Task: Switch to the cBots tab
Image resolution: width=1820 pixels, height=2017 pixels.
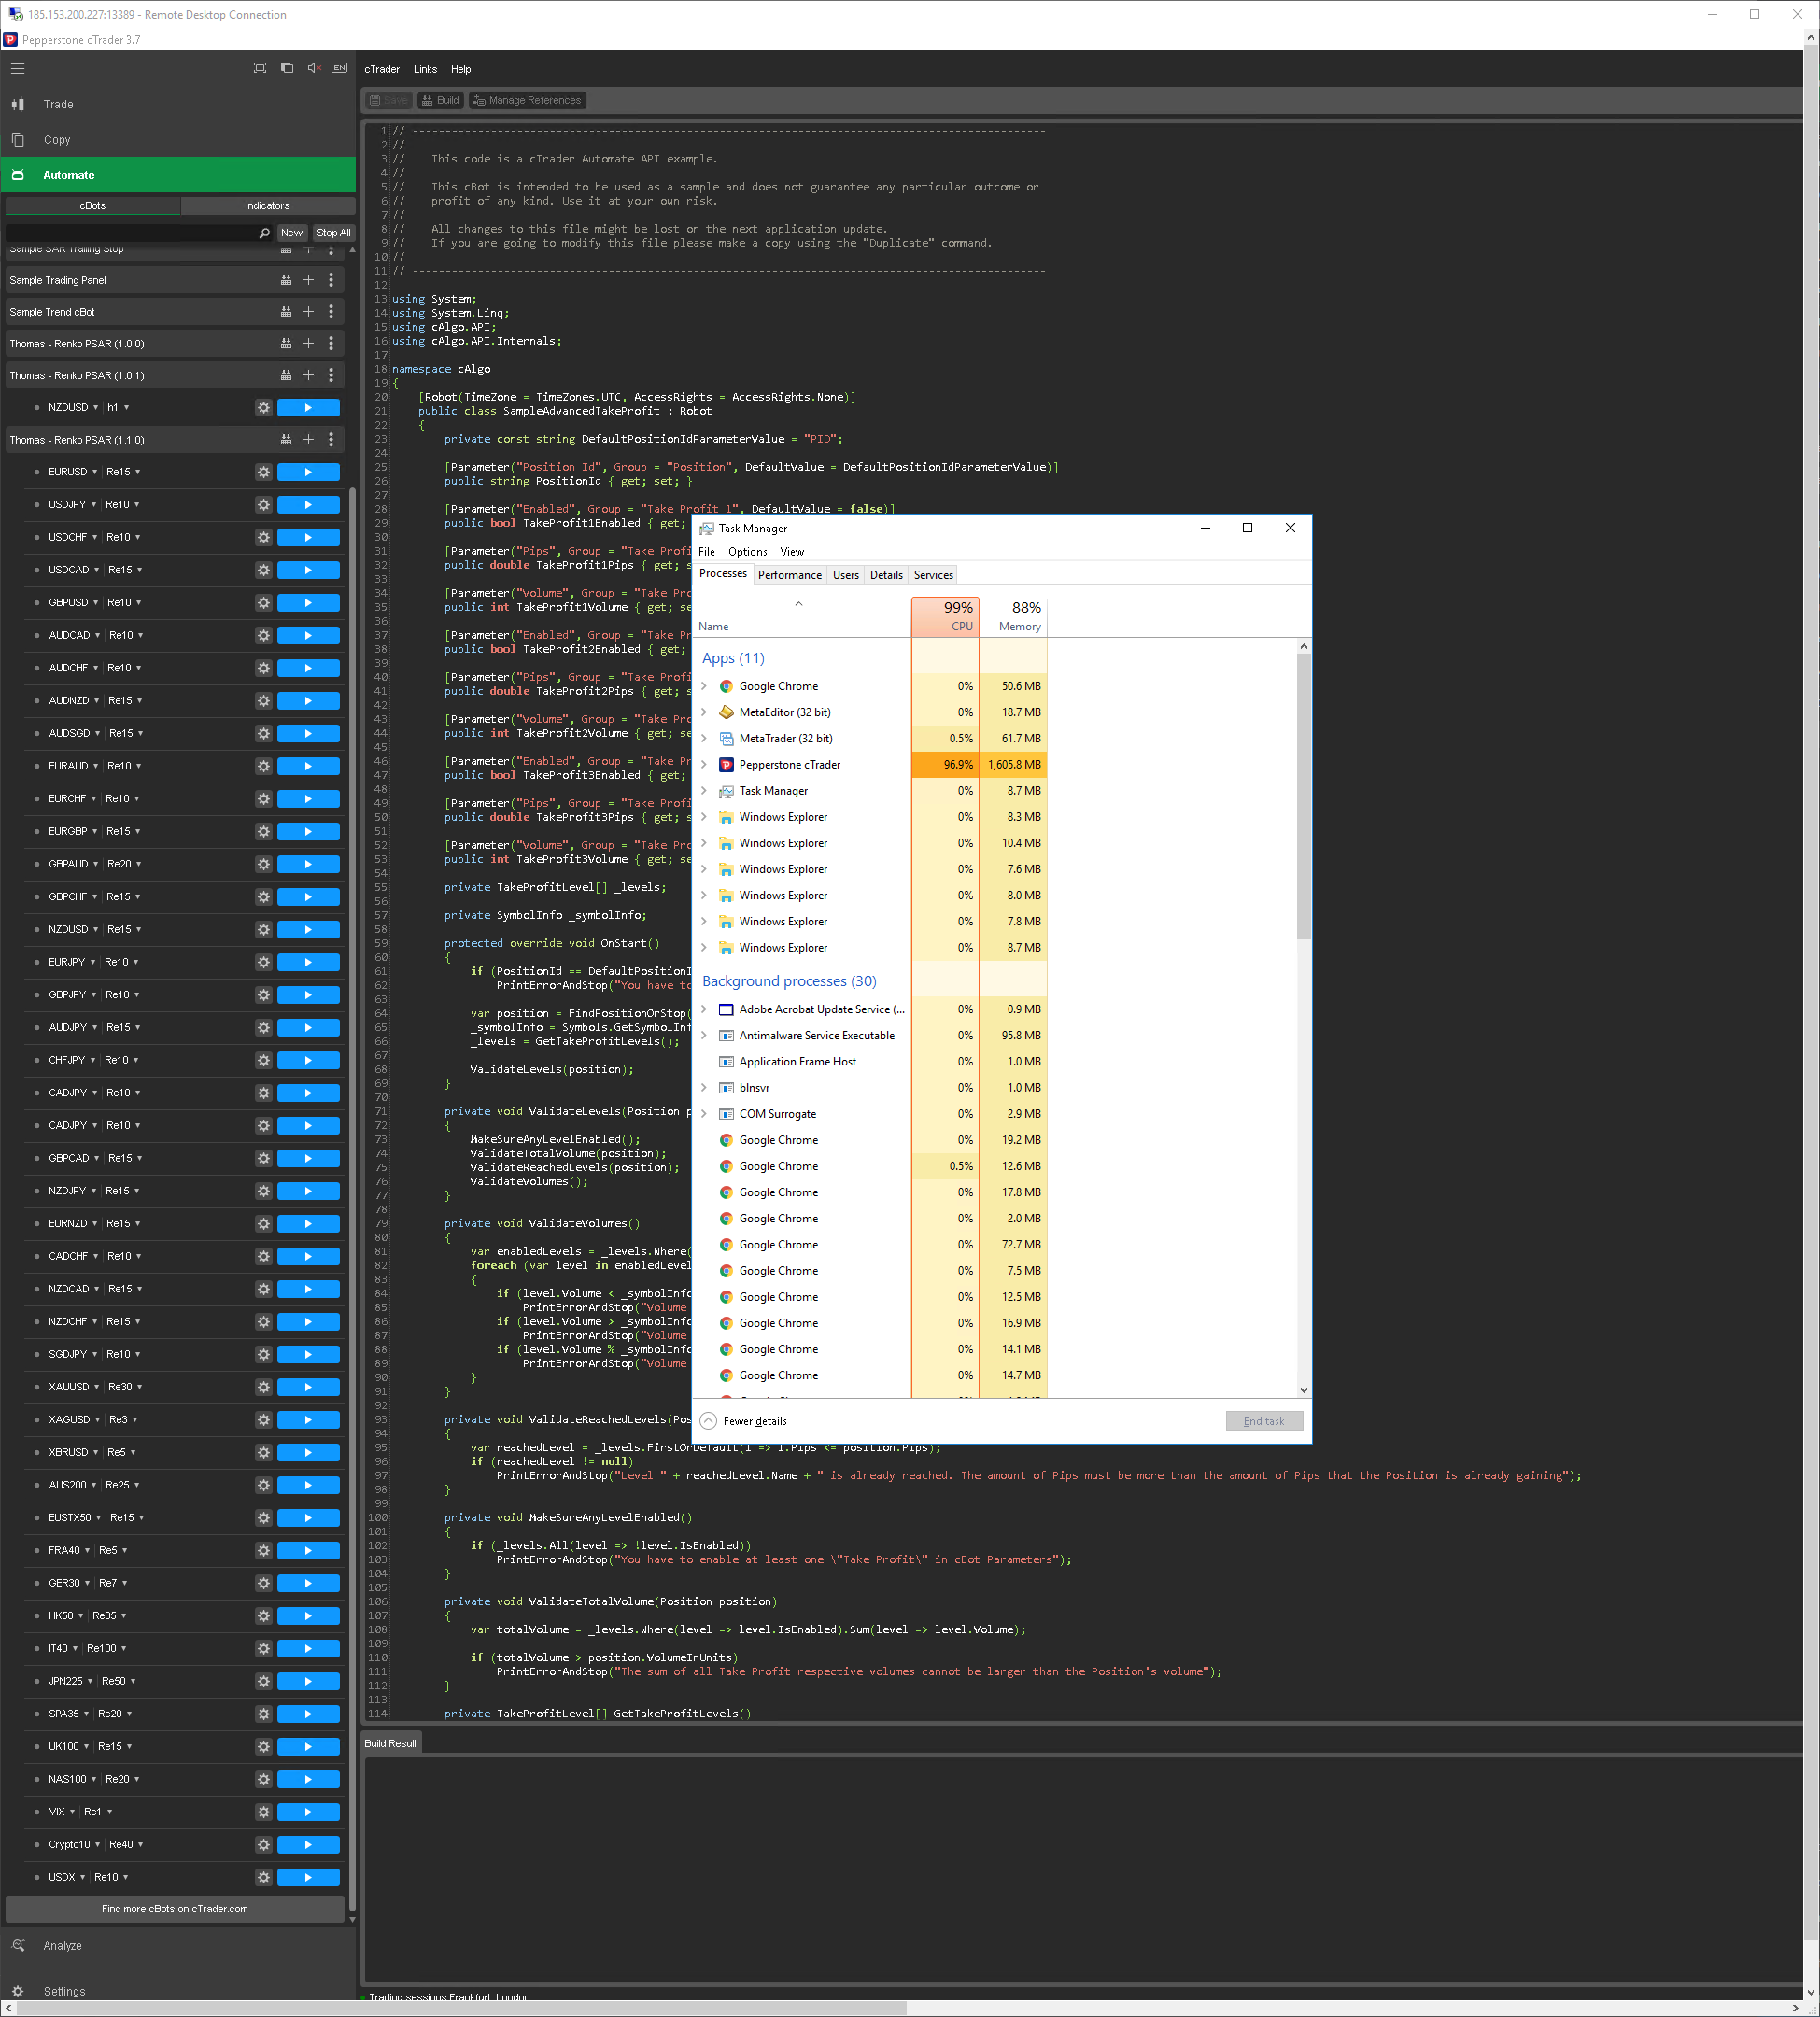Action: point(93,205)
